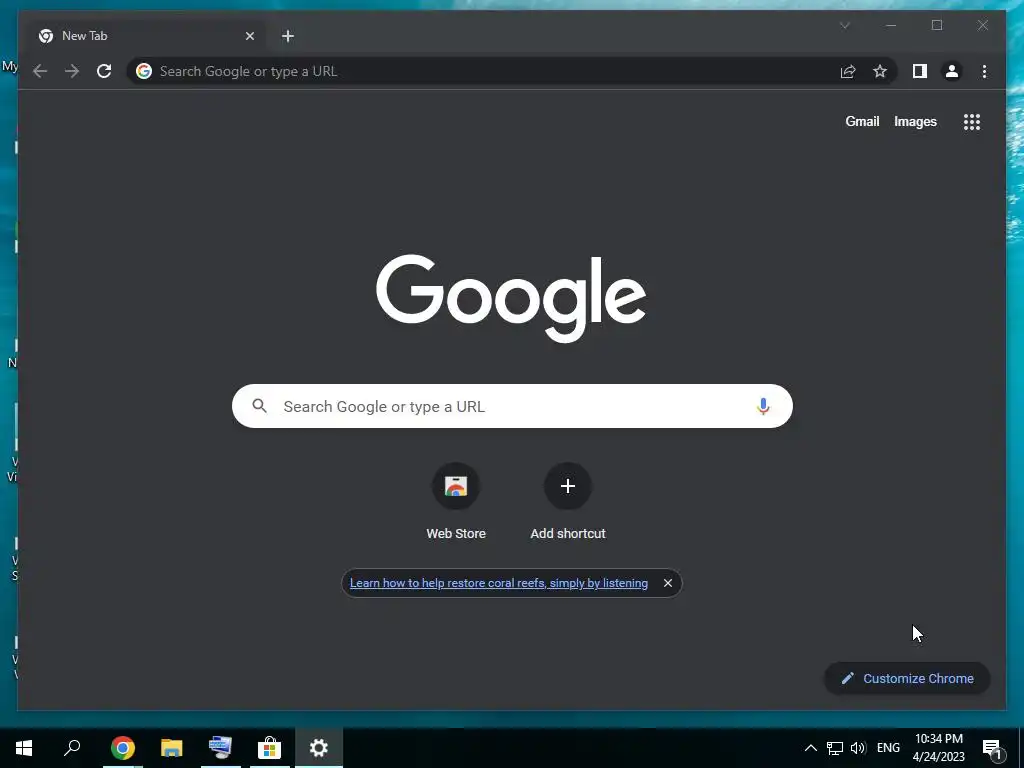Click the Chrome taskbar icon

(x=122, y=748)
